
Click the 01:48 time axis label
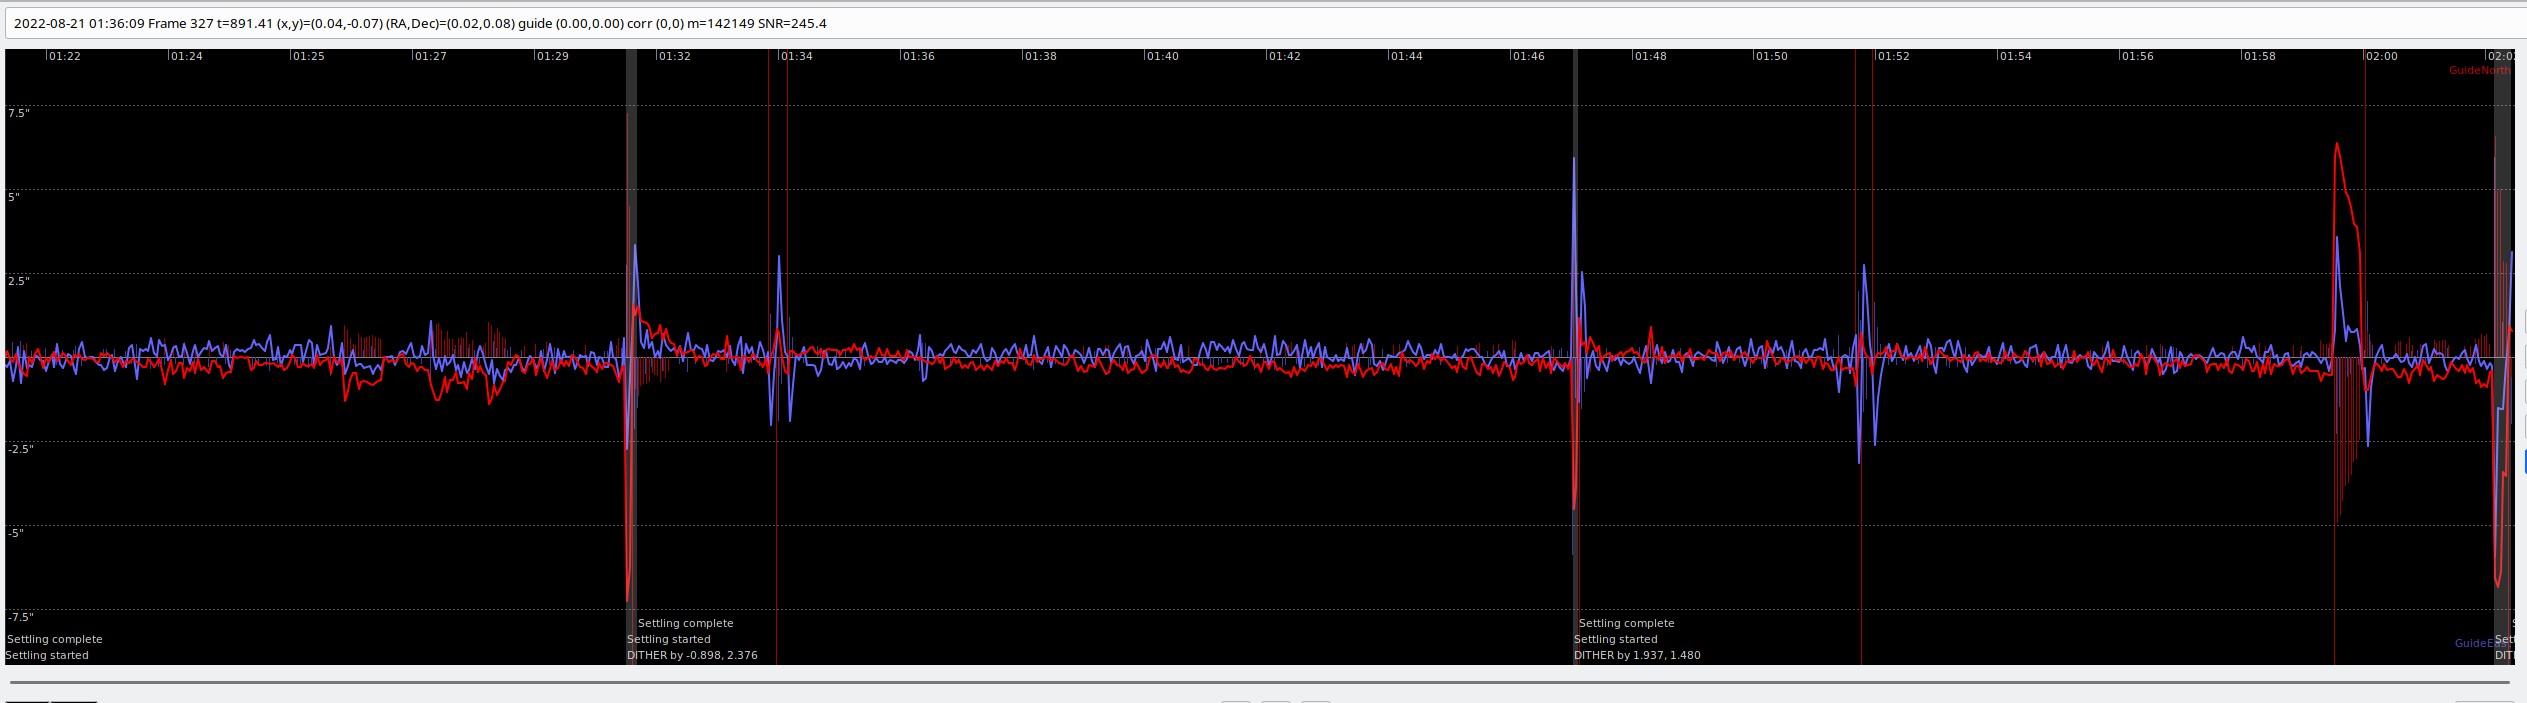tap(1650, 56)
